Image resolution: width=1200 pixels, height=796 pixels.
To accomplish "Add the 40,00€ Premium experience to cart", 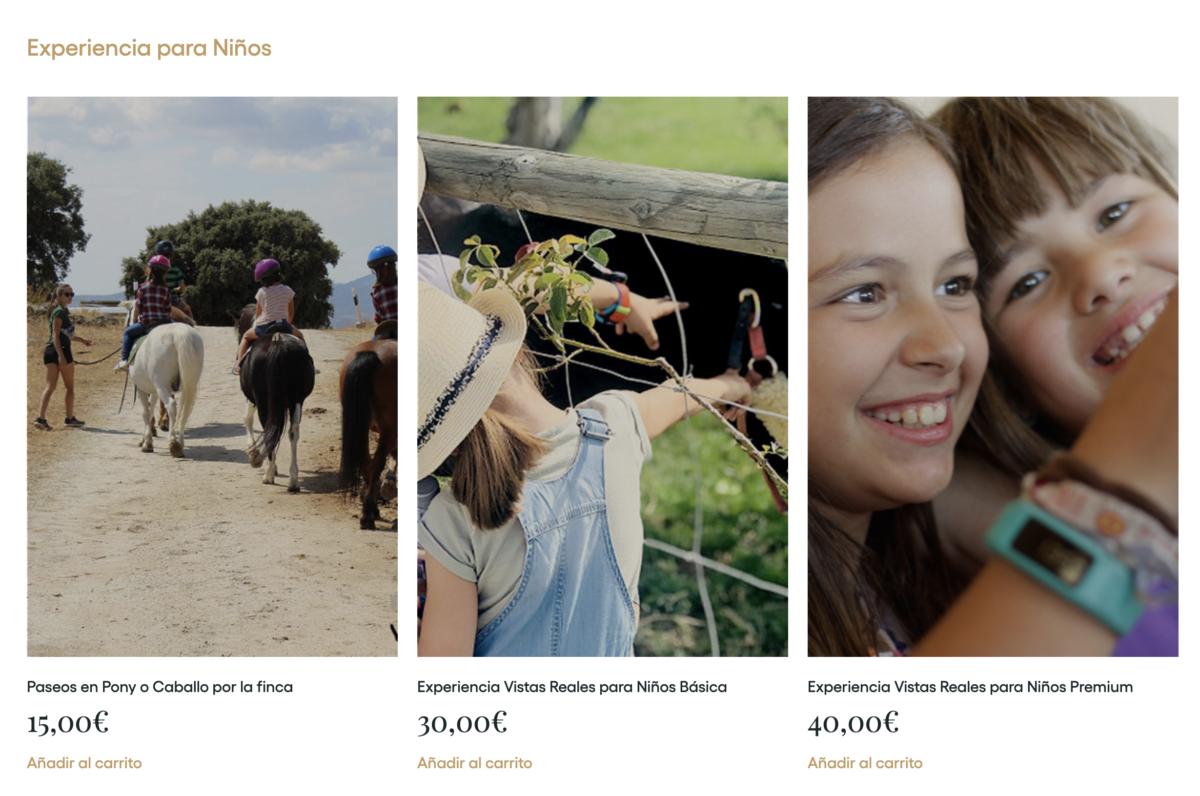I will (x=865, y=763).
